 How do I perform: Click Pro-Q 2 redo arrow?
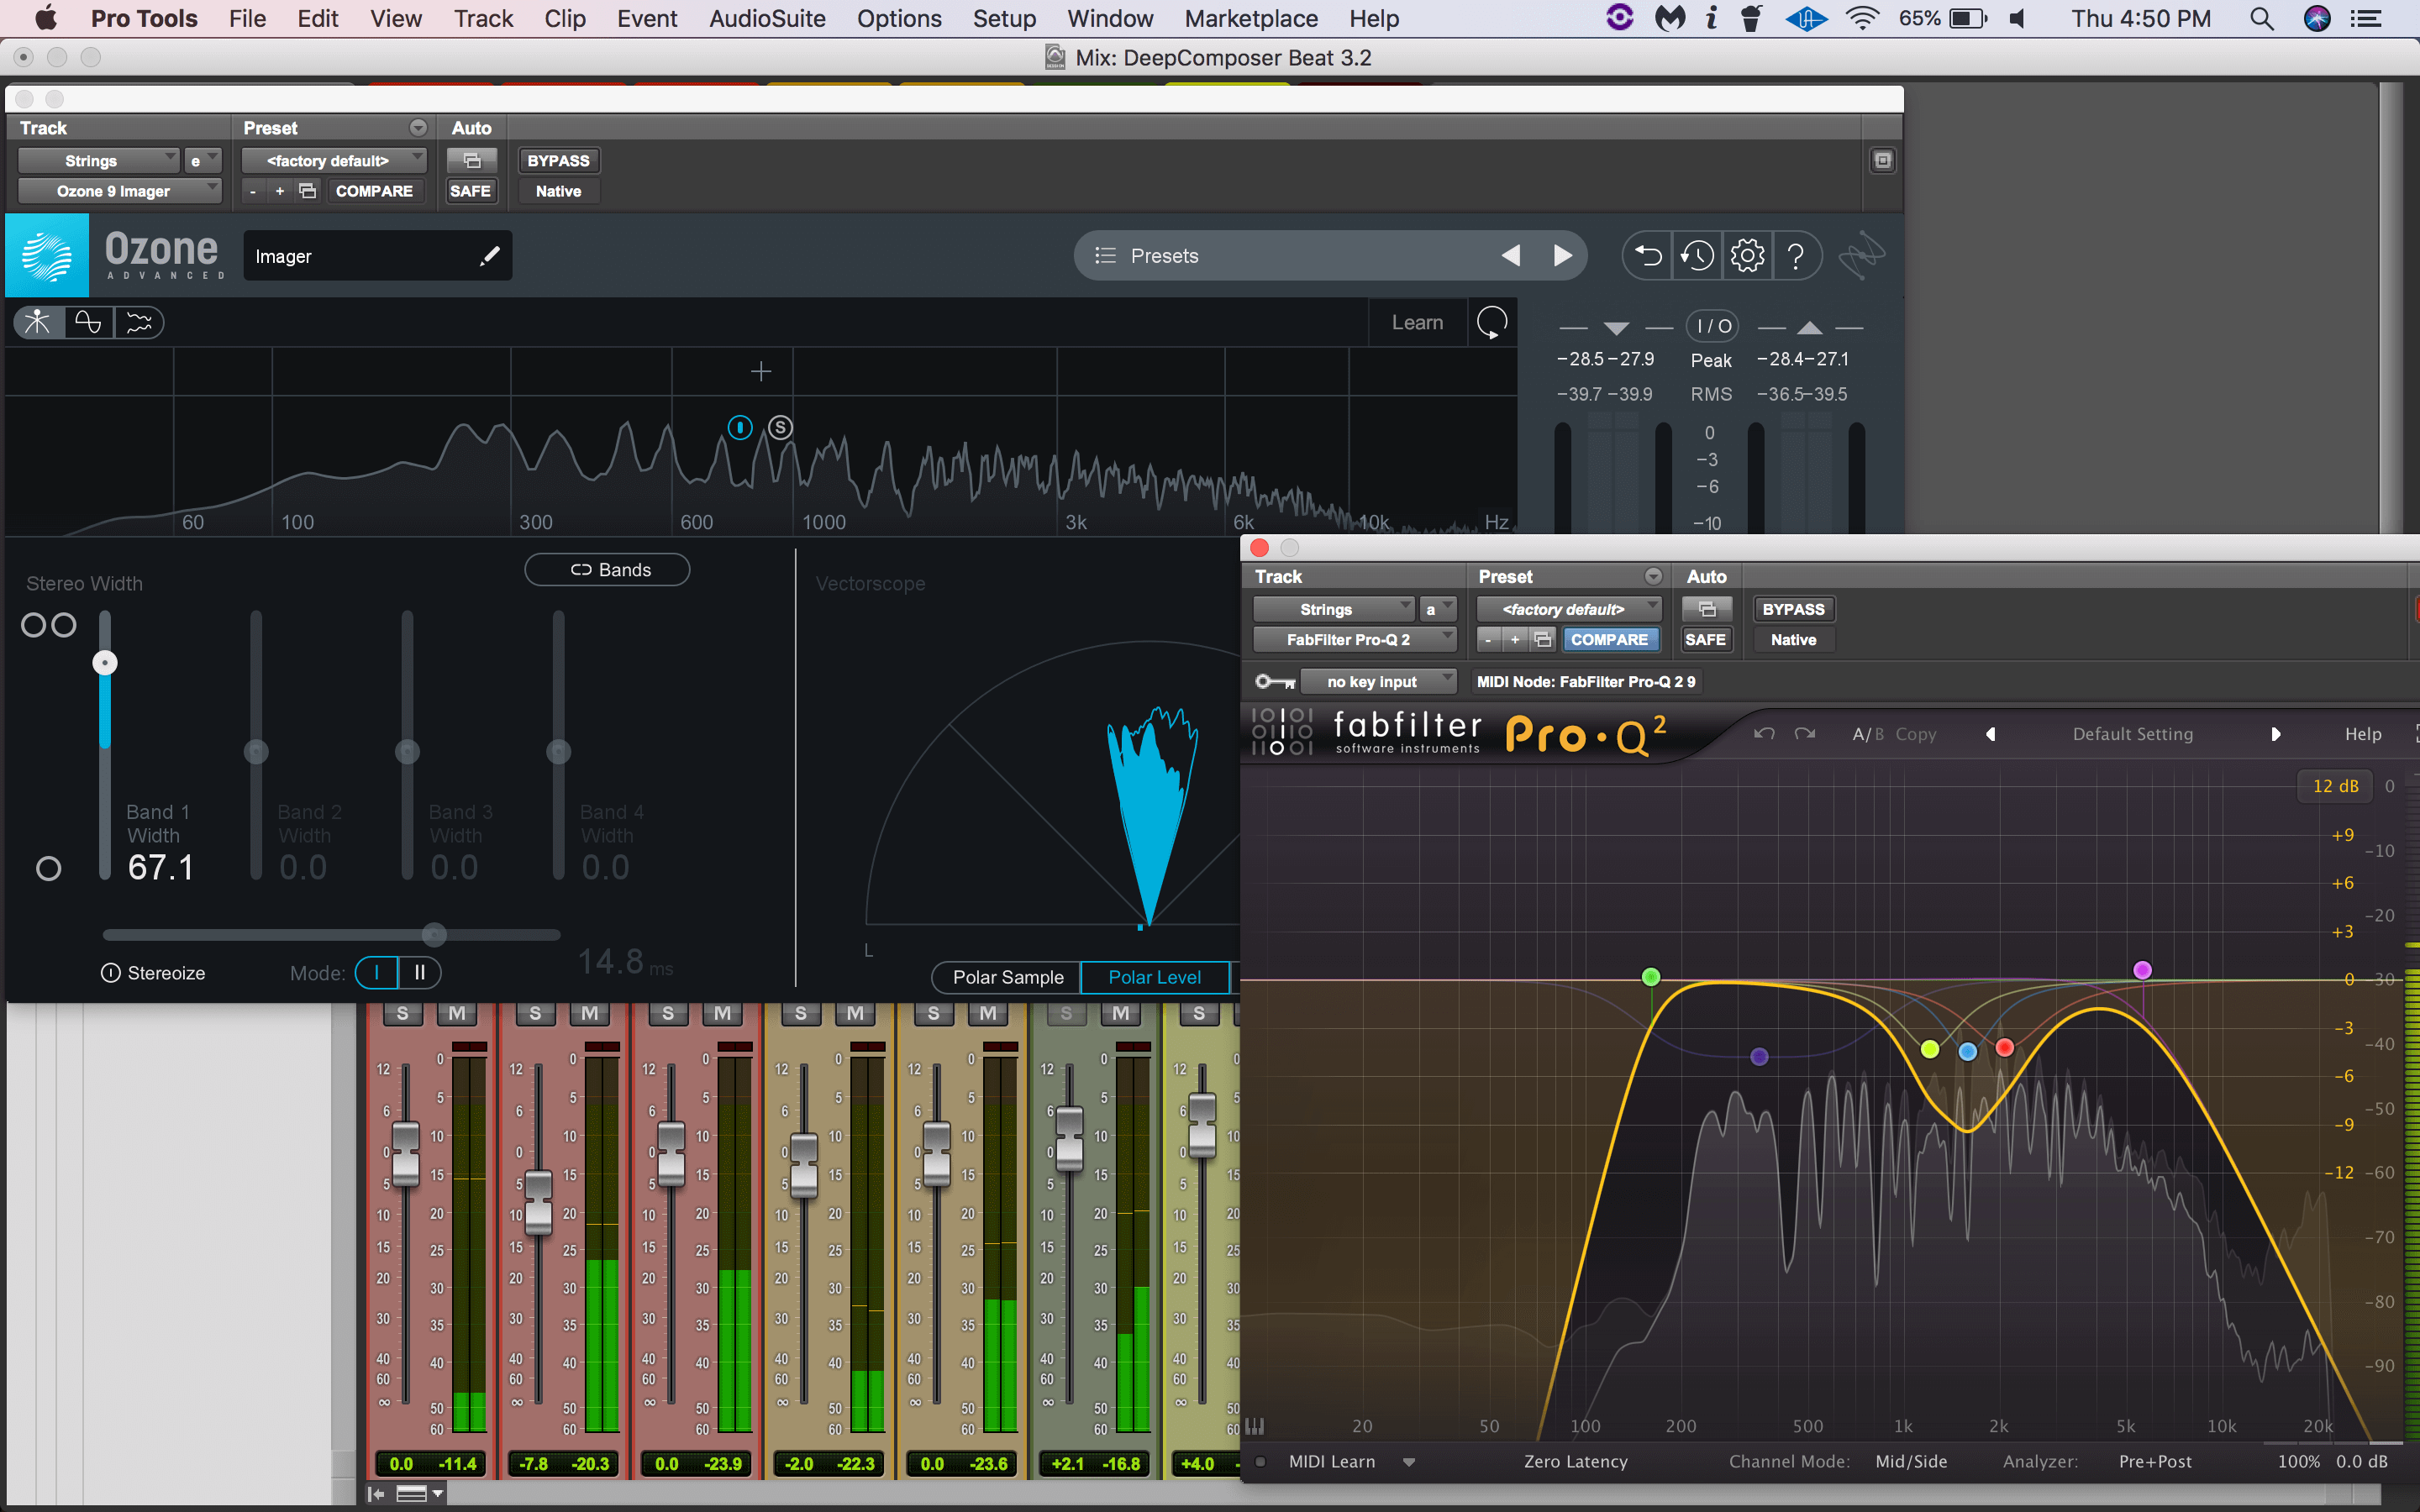[x=1804, y=734]
